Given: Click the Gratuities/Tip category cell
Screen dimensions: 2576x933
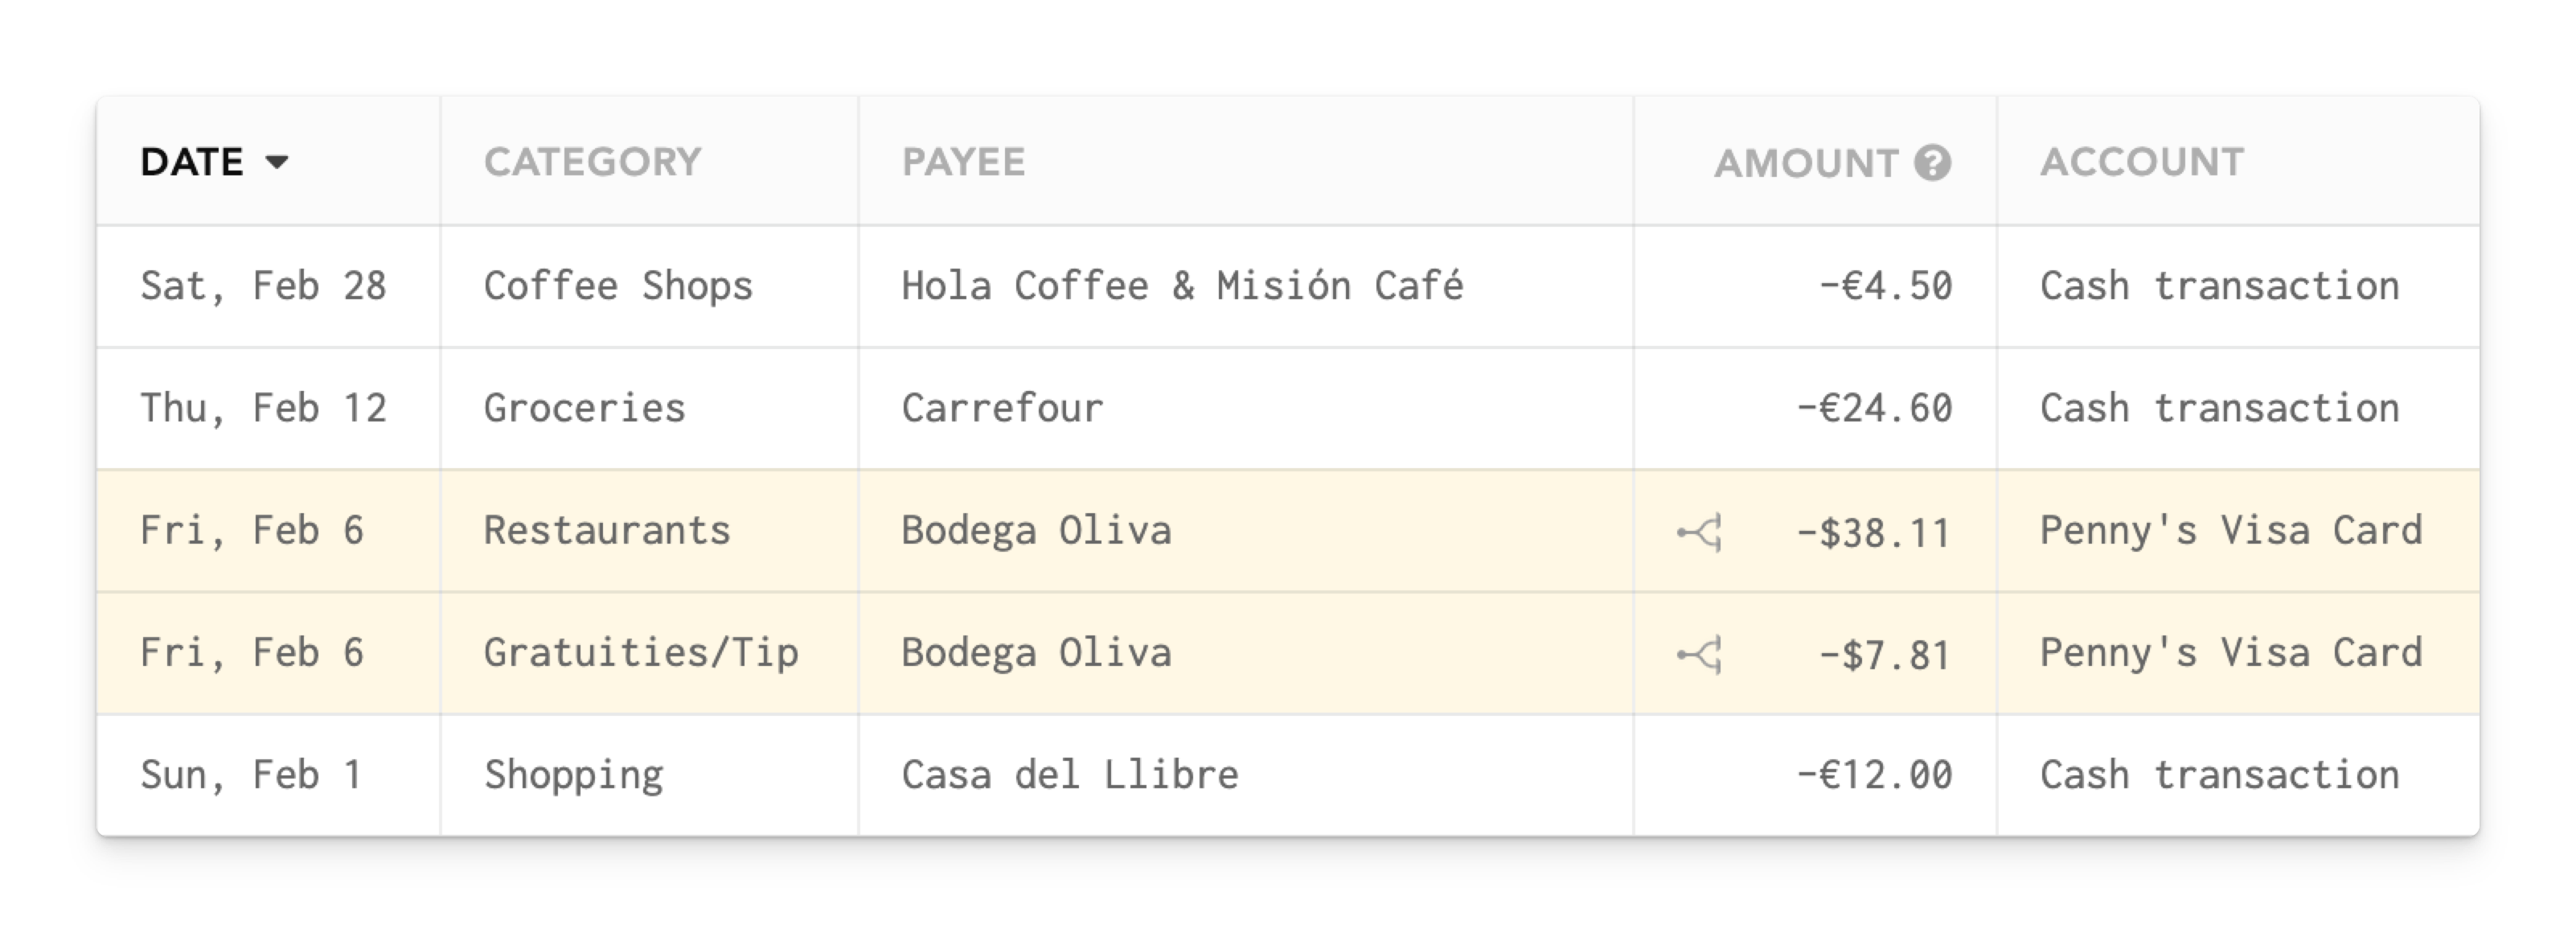Looking at the screenshot, I should click(641, 653).
